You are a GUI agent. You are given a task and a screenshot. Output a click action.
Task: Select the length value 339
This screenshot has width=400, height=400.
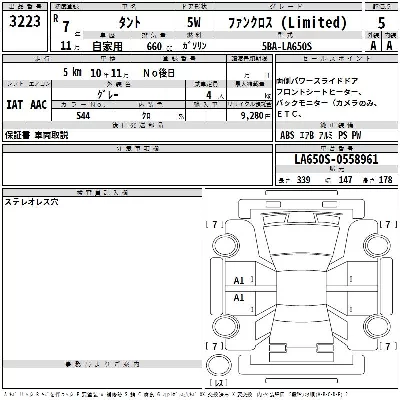pos(303,180)
